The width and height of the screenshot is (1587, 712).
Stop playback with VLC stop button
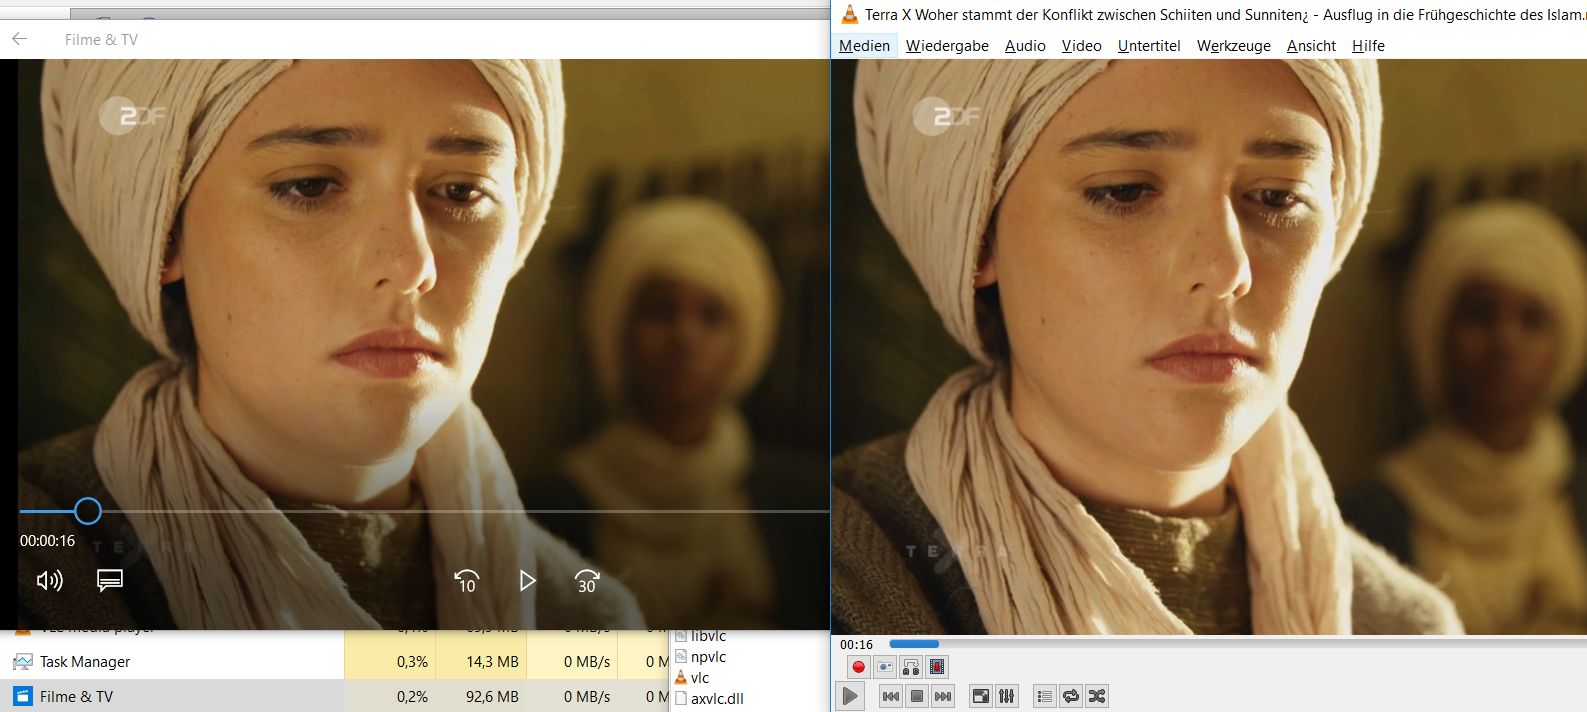(916, 696)
